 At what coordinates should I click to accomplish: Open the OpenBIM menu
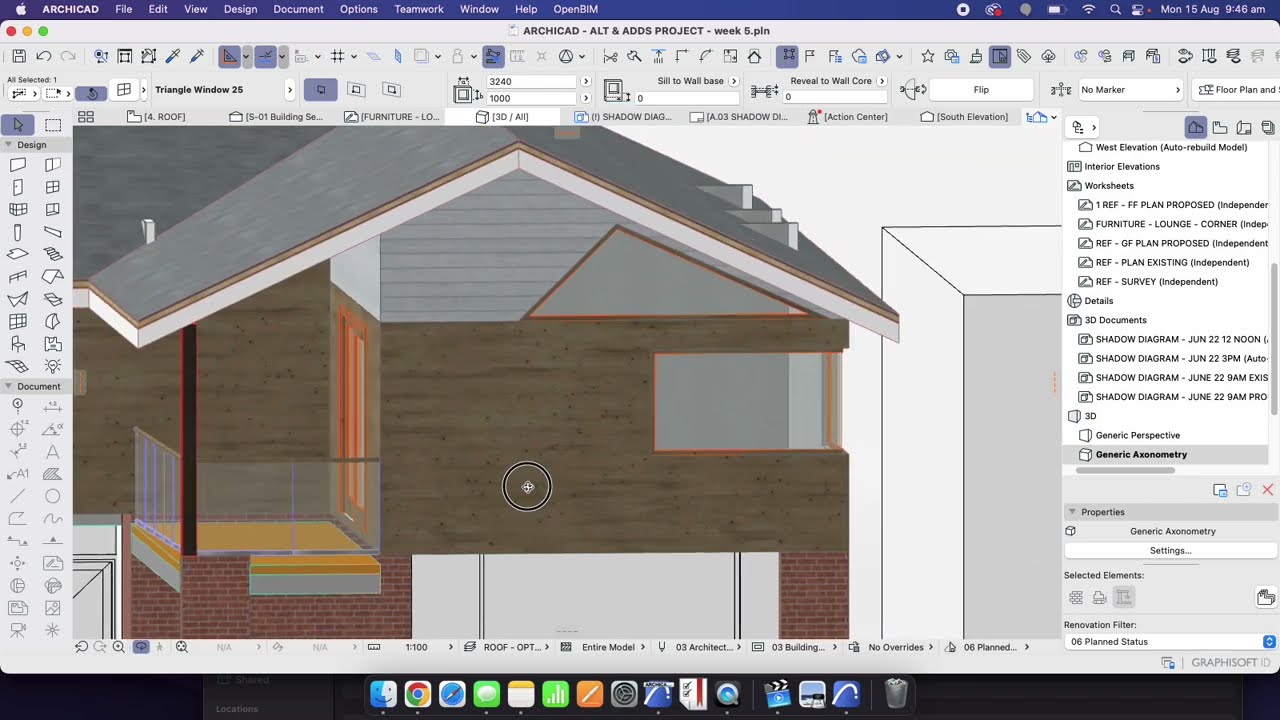pyautogui.click(x=575, y=9)
